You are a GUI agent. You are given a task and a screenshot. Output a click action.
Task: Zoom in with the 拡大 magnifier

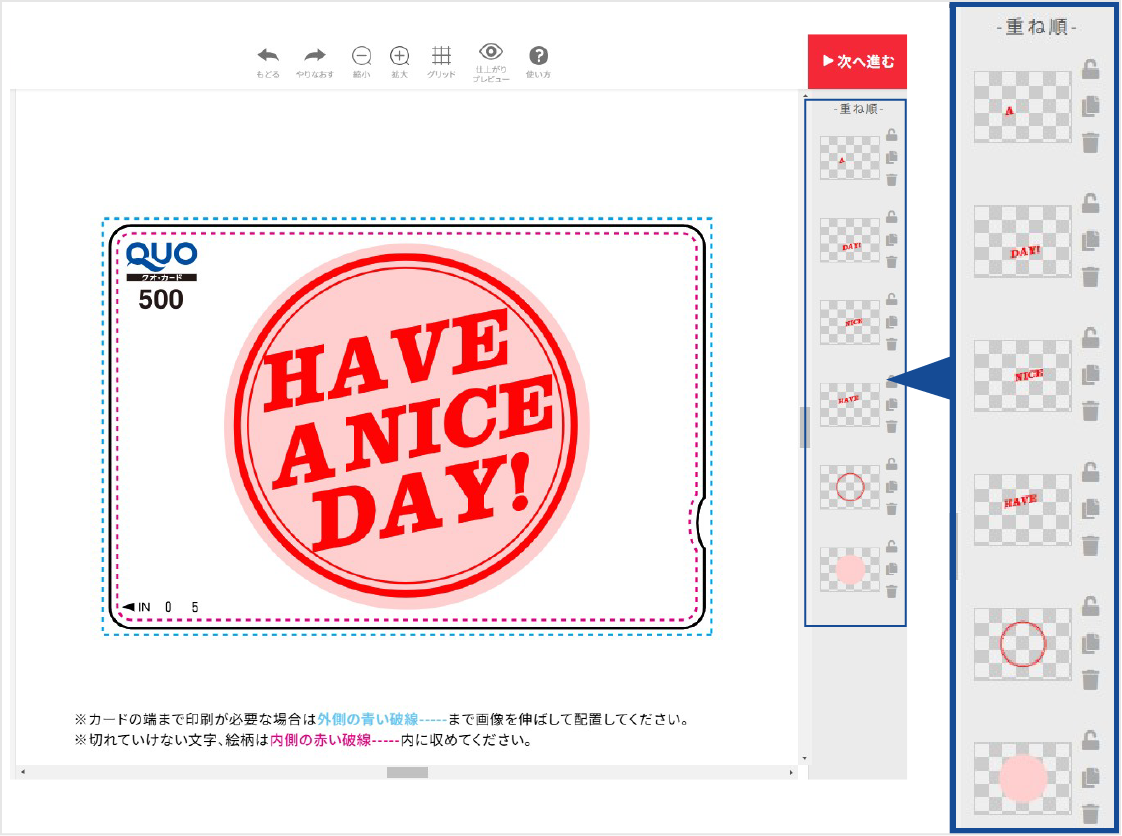pos(400,56)
